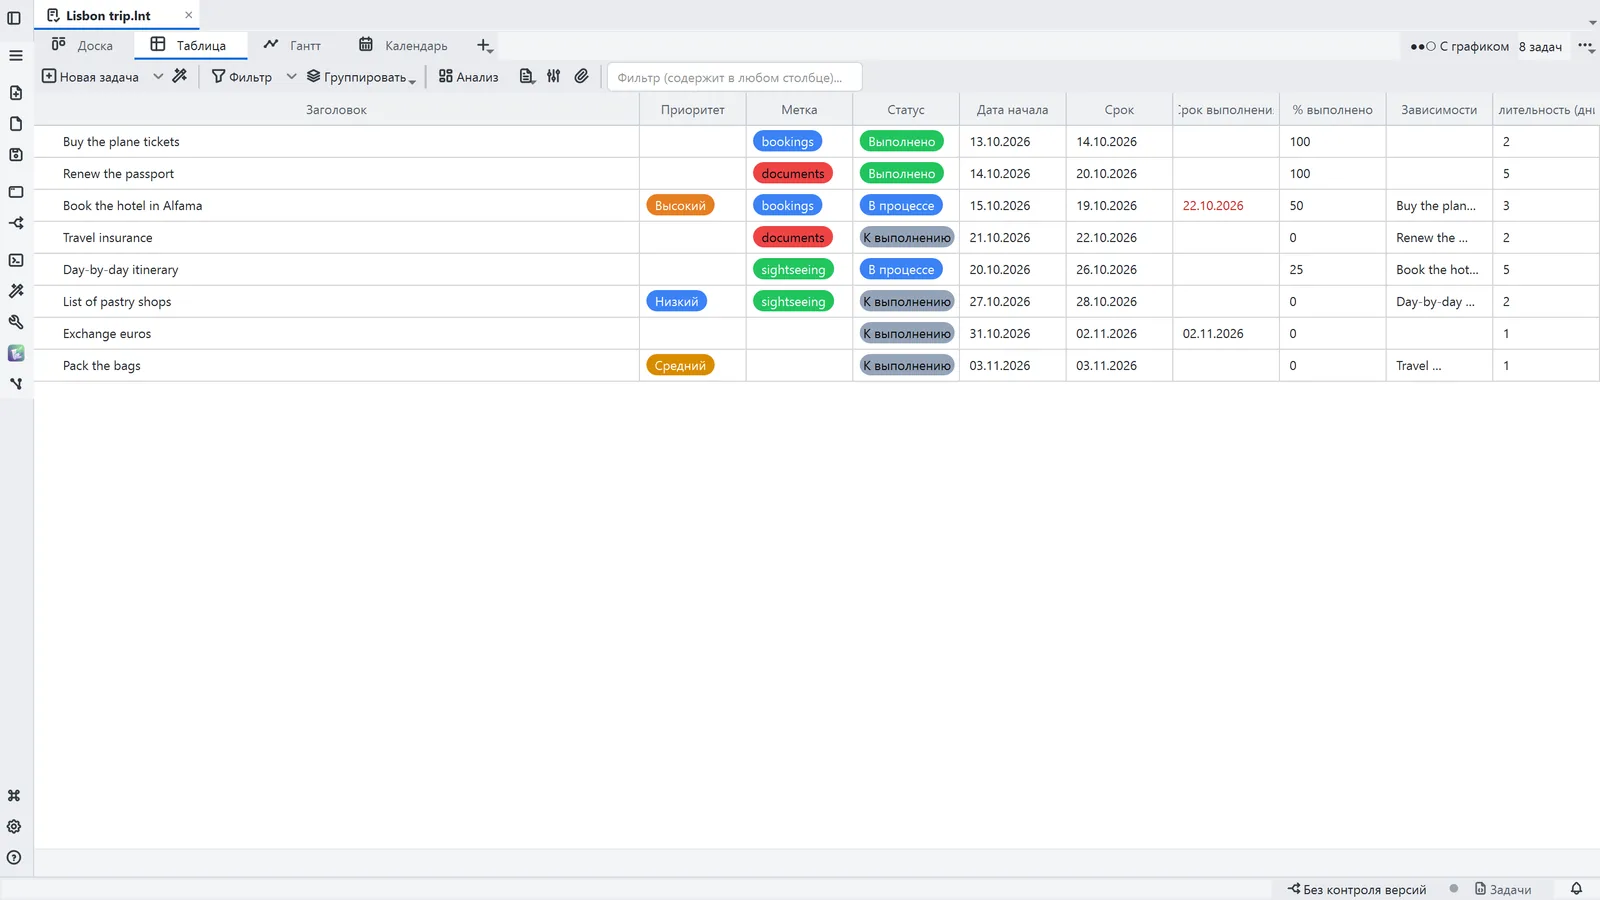
Task: Open the Группировать dropdown
Action: click(x=361, y=77)
